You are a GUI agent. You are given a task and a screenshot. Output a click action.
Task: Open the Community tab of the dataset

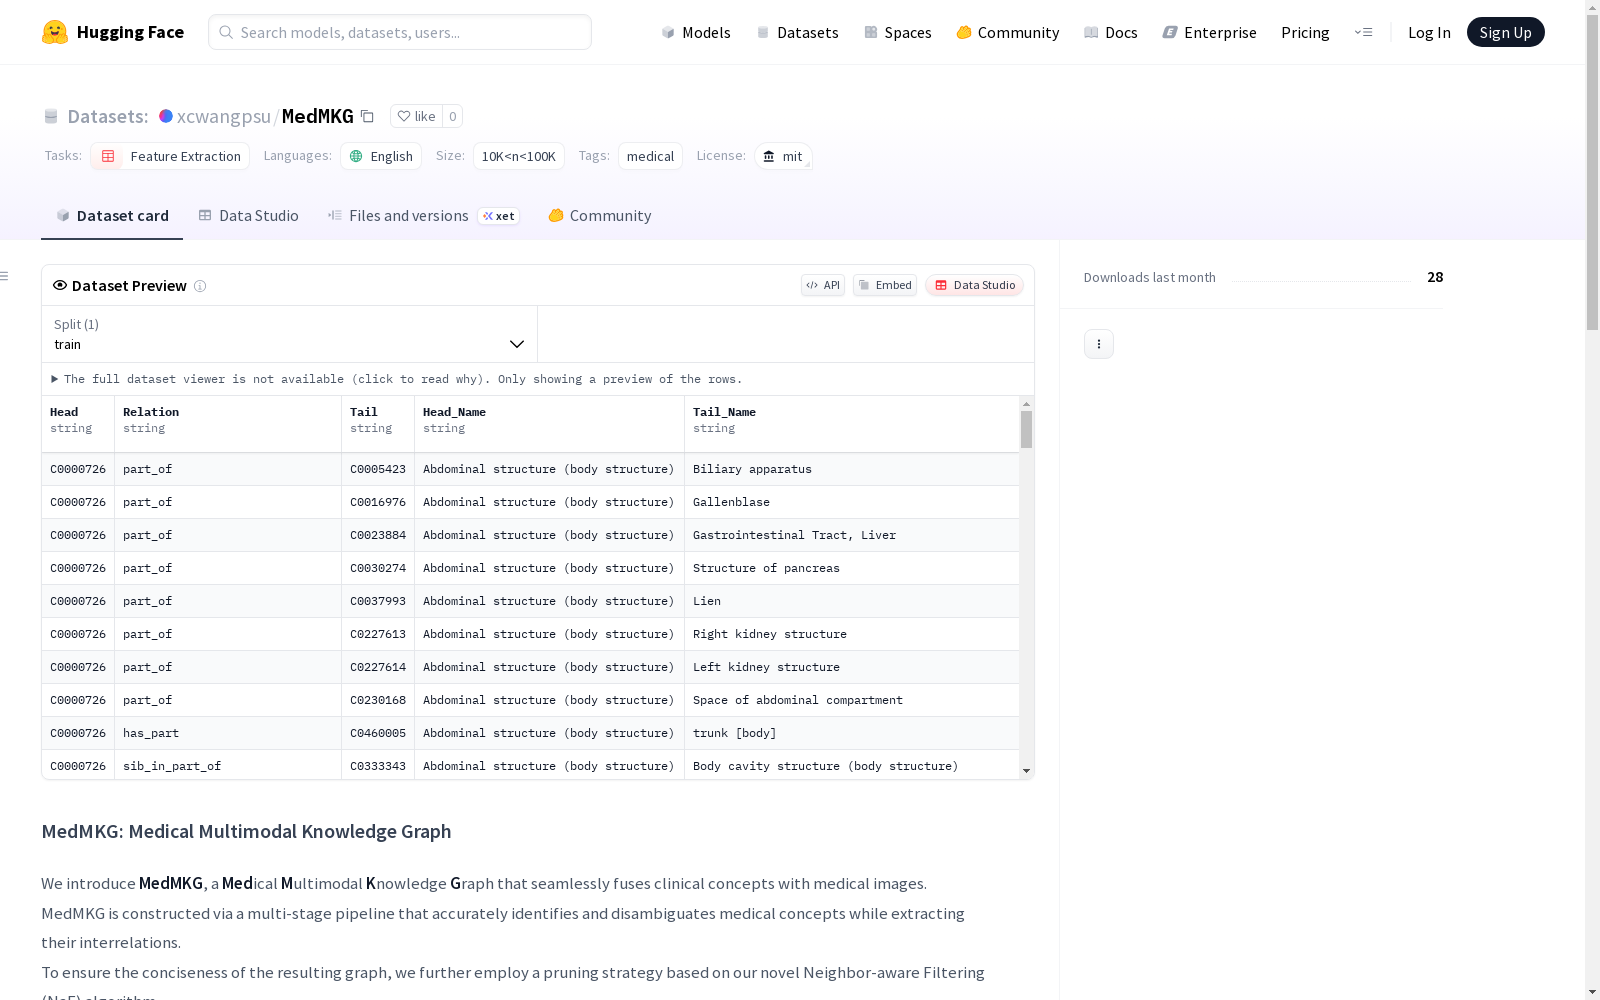pyautogui.click(x=600, y=216)
